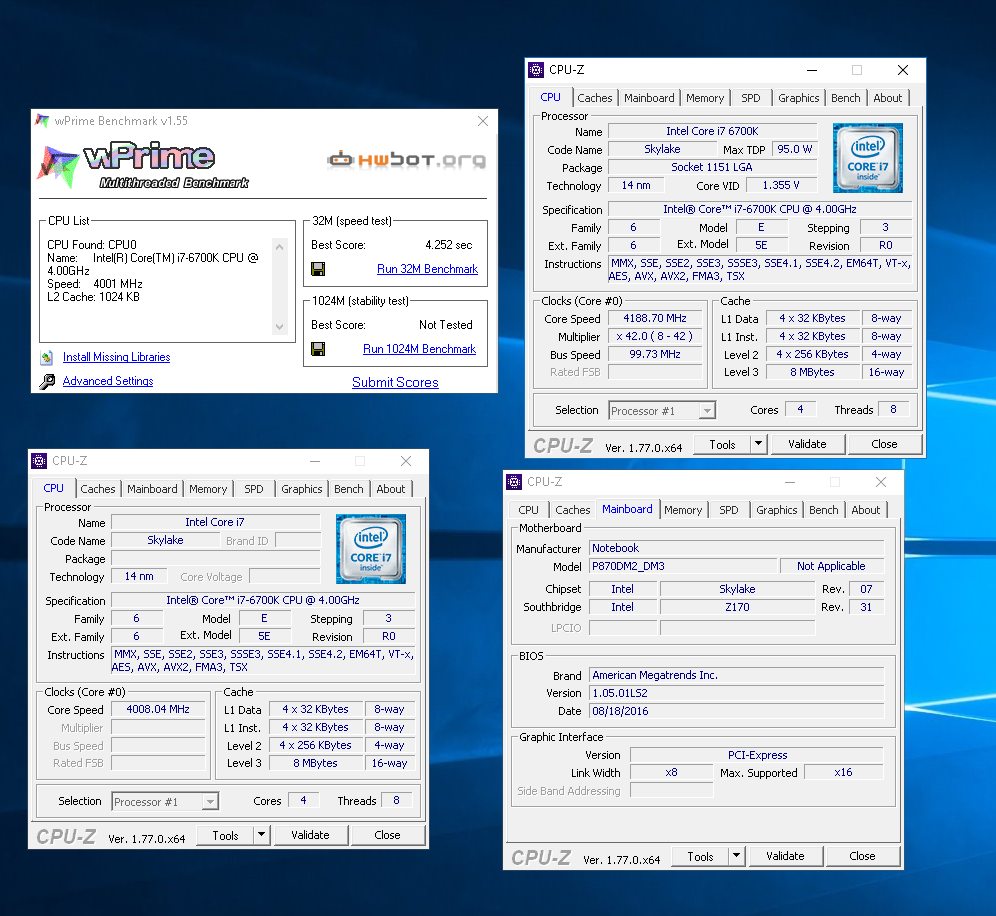
Task: Click CPU-Z title icon of inactive CPU window
Action: click(39, 461)
